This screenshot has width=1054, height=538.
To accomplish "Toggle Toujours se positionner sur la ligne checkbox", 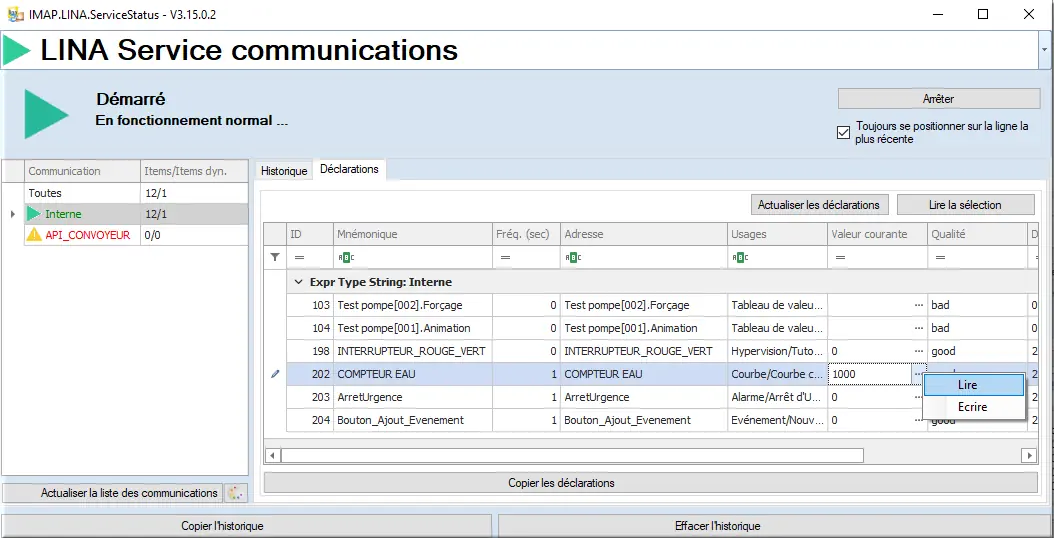I will [843, 132].
